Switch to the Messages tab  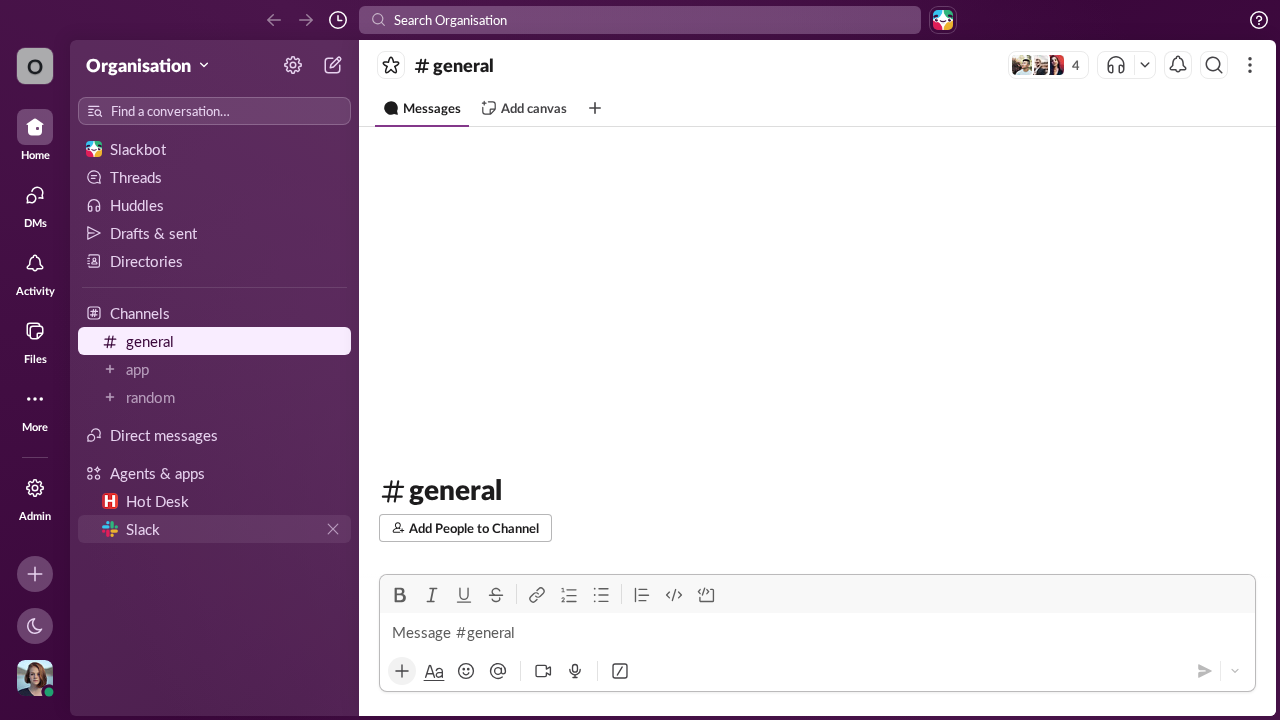[422, 108]
